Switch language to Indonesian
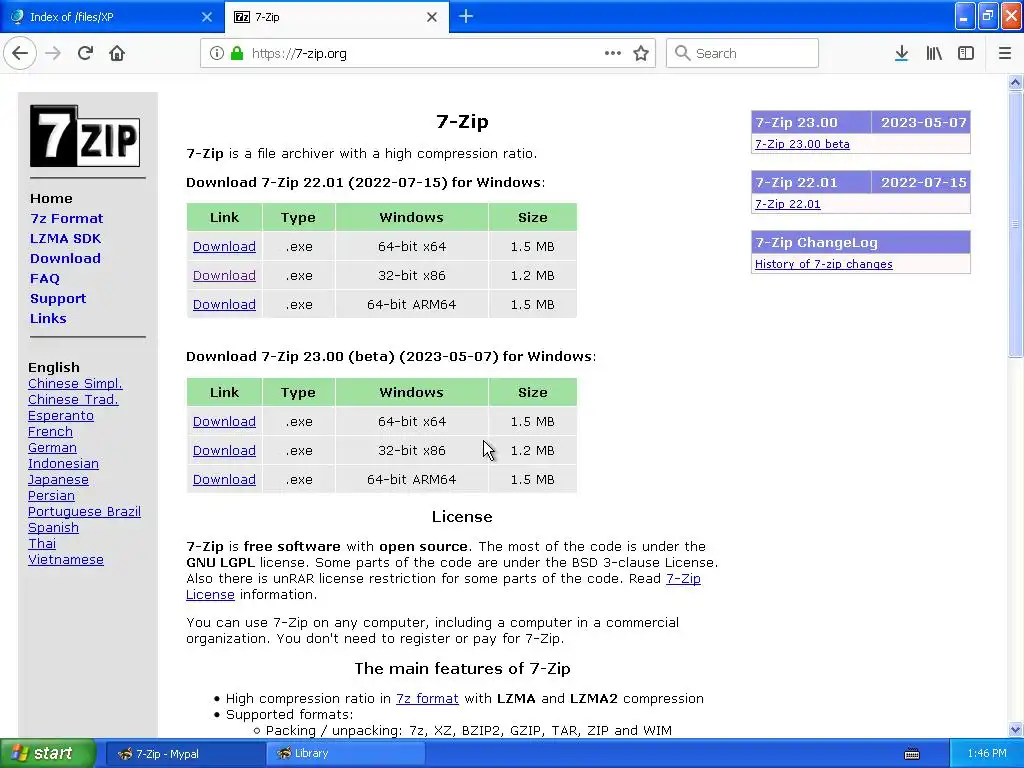The image size is (1024, 768). pyautogui.click(x=63, y=464)
